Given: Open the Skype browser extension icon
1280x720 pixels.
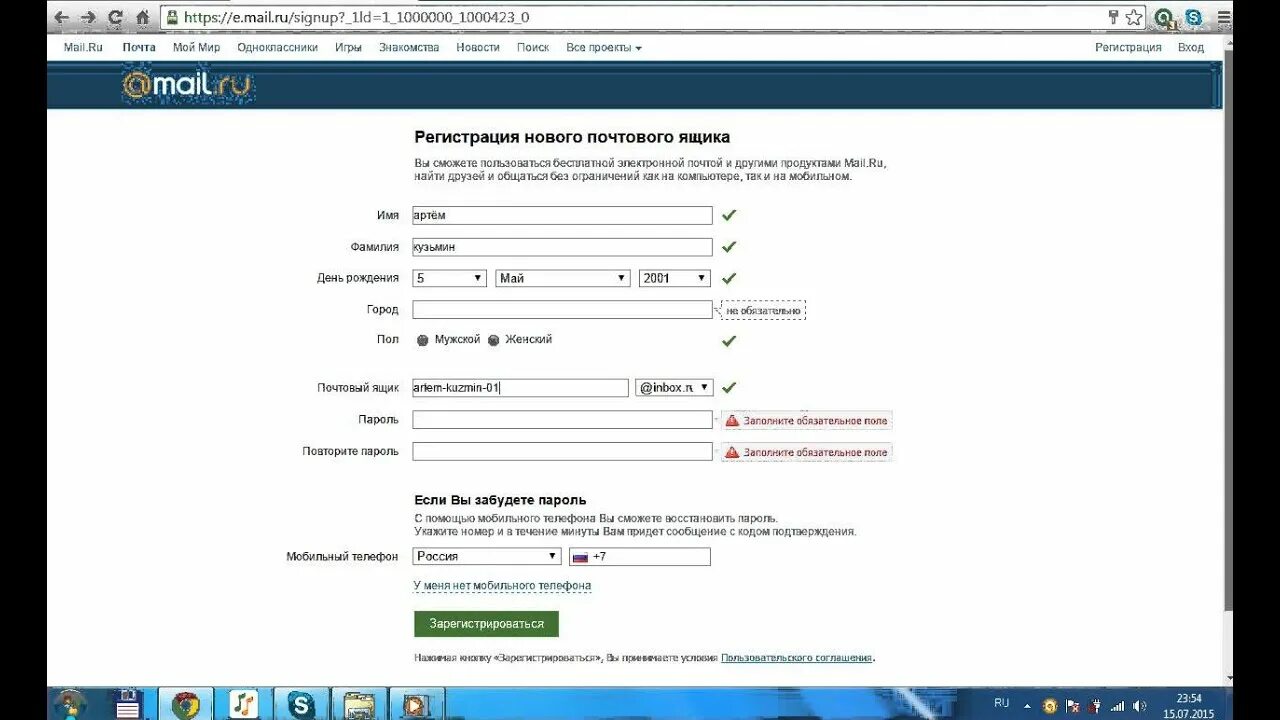Looking at the screenshot, I should 1194,17.
